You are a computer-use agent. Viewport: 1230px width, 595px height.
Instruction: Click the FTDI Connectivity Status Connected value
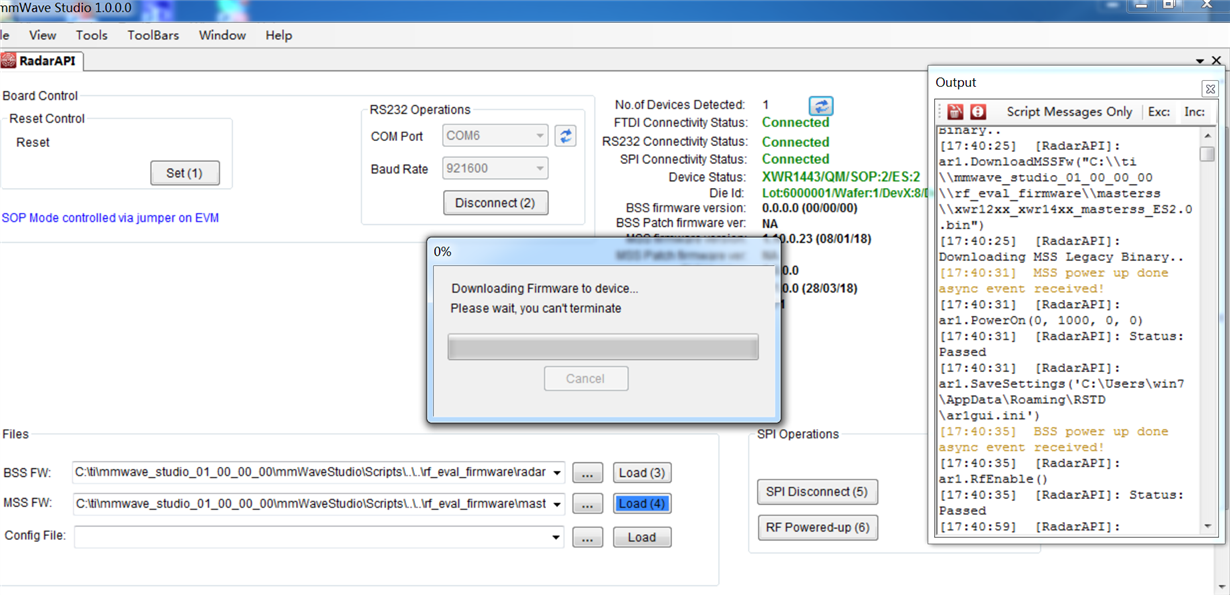tap(795, 122)
